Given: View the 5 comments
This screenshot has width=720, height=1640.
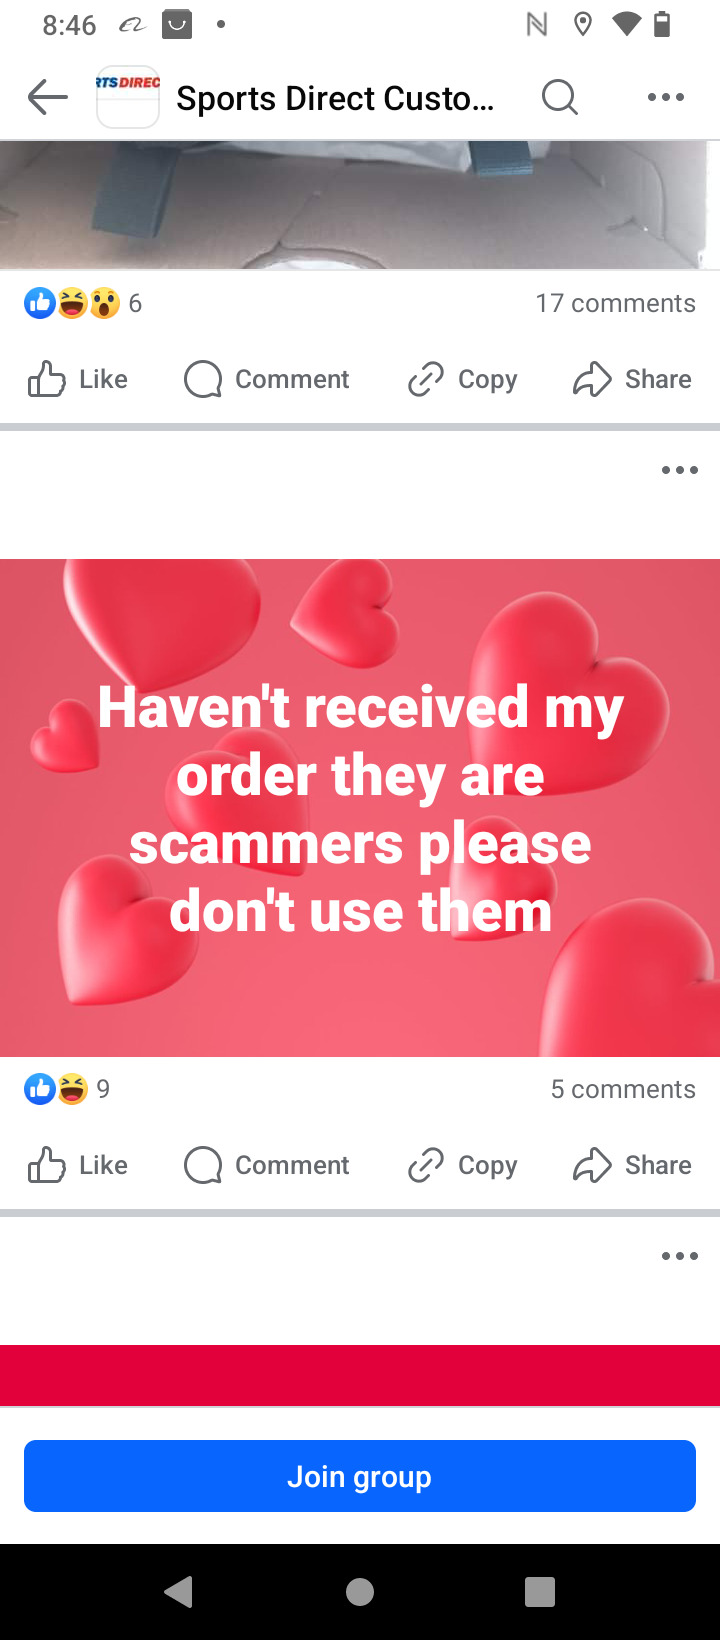Looking at the screenshot, I should 623,1089.
